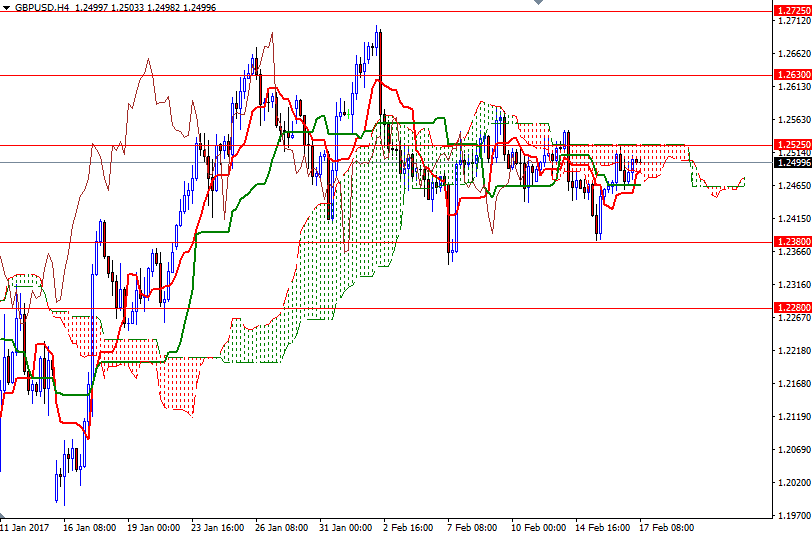Click the 1.24150 price scale value
Viewport: 812px width, 534px height.
(794, 219)
